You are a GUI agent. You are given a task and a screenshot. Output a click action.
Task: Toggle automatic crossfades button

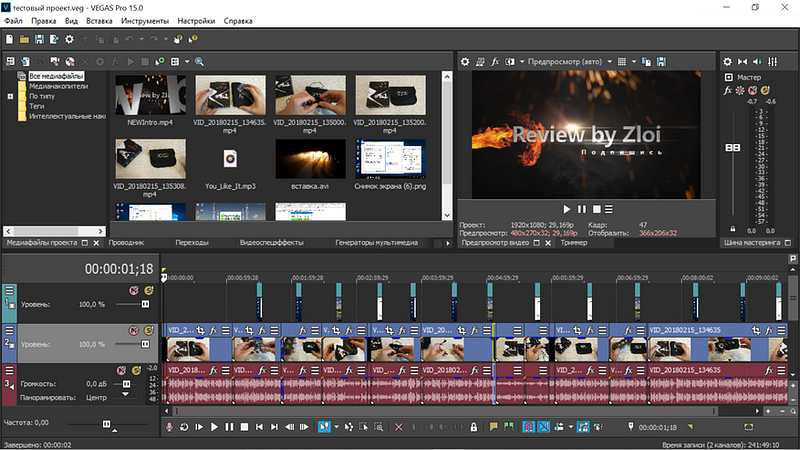pyautogui.click(x=544, y=427)
